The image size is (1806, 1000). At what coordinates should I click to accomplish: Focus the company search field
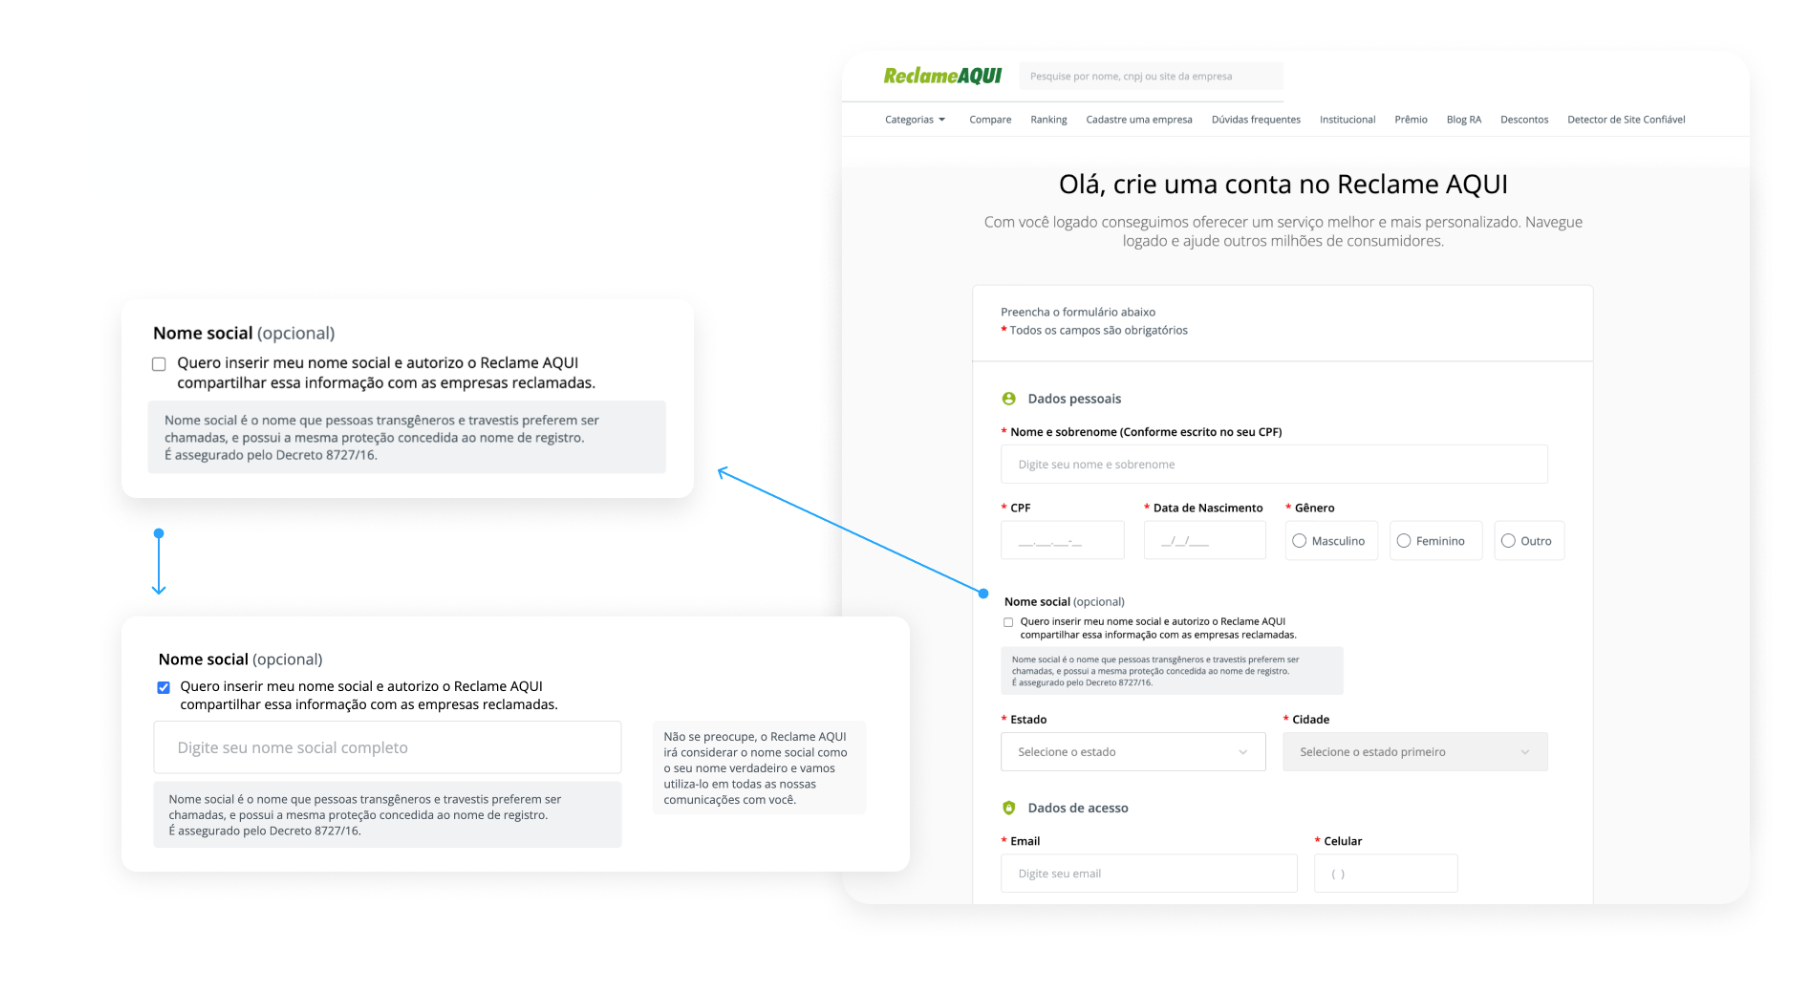[1151, 76]
